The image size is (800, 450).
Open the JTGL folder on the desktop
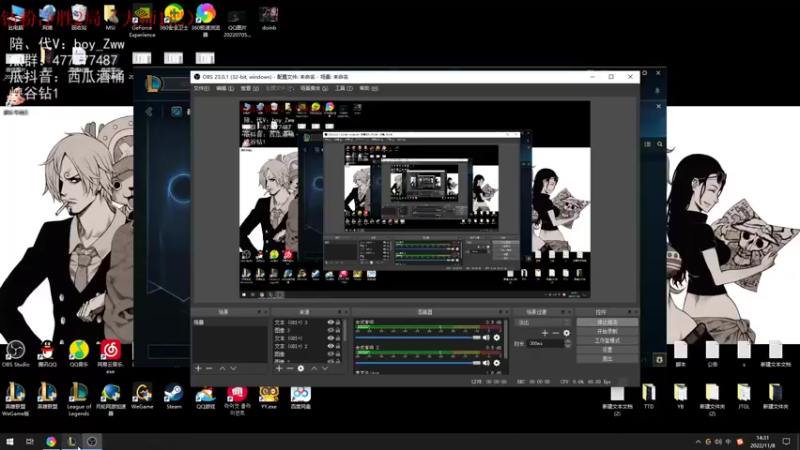tap(743, 397)
